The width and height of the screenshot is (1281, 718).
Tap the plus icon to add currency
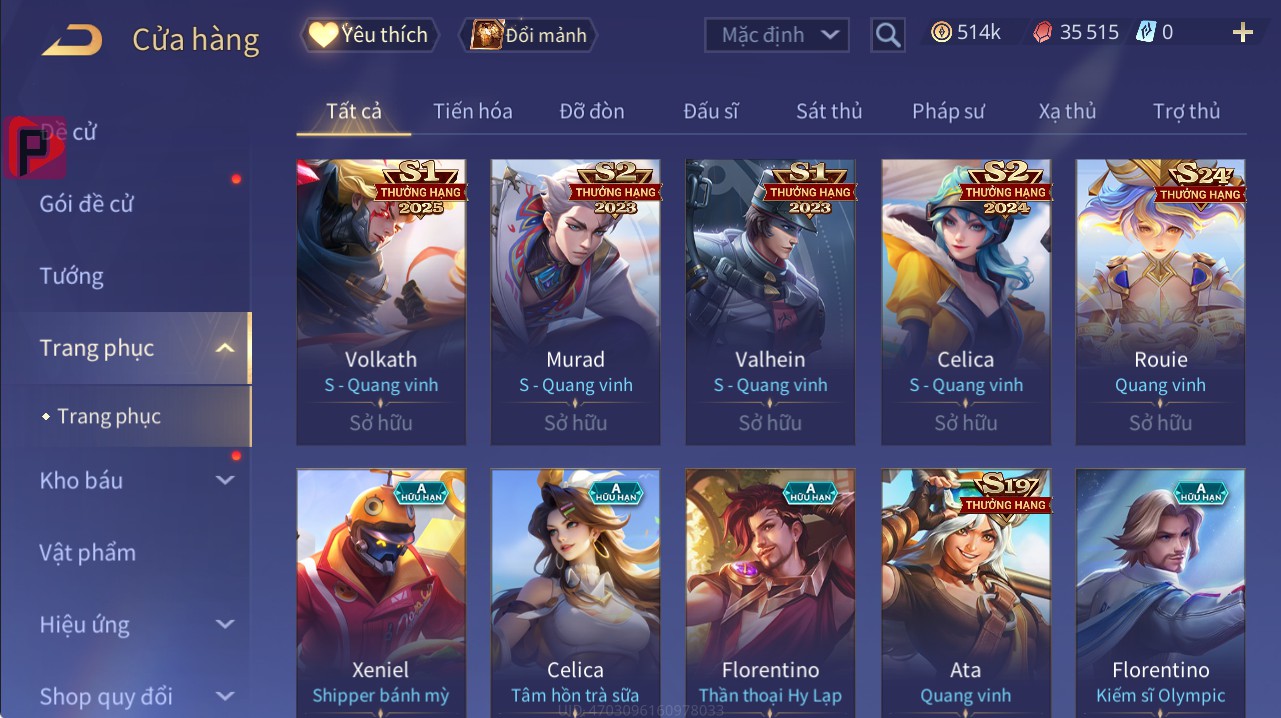pyautogui.click(x=1242, y=33)
